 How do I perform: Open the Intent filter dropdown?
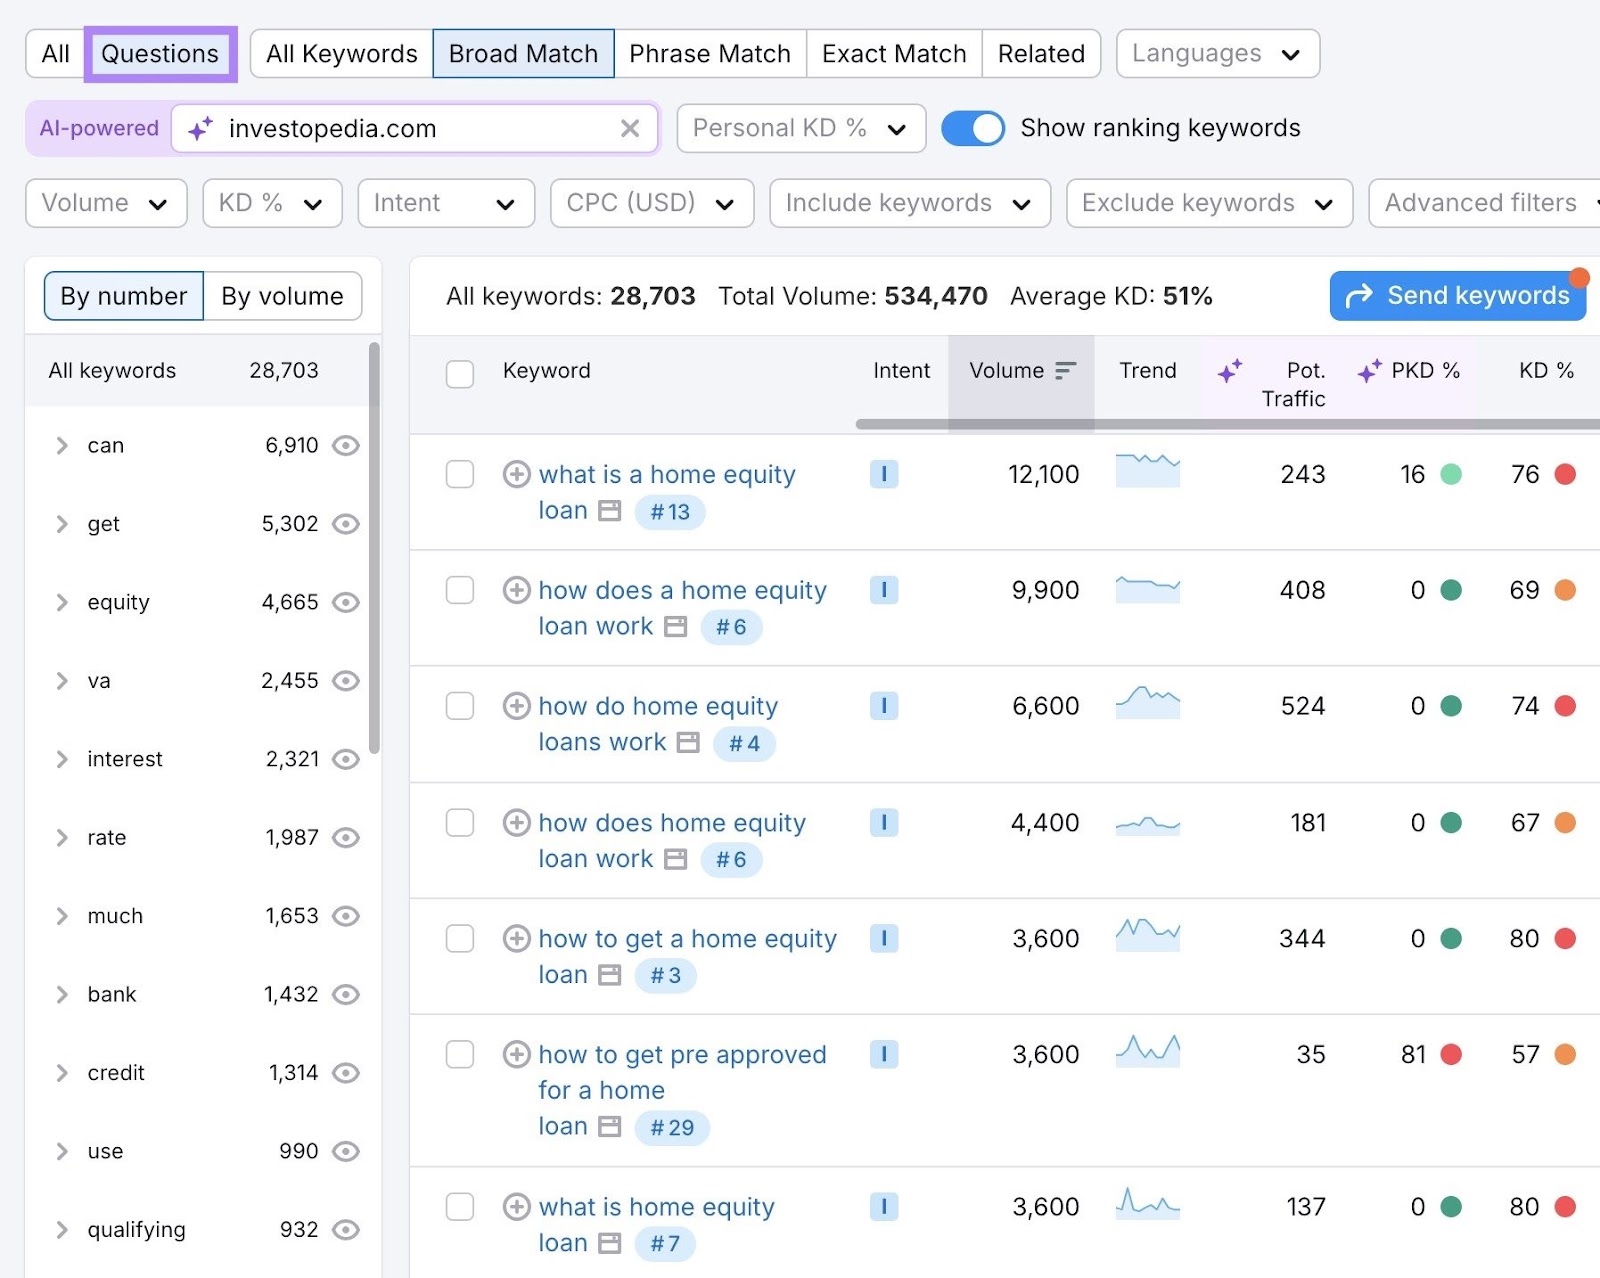[445, 203]
